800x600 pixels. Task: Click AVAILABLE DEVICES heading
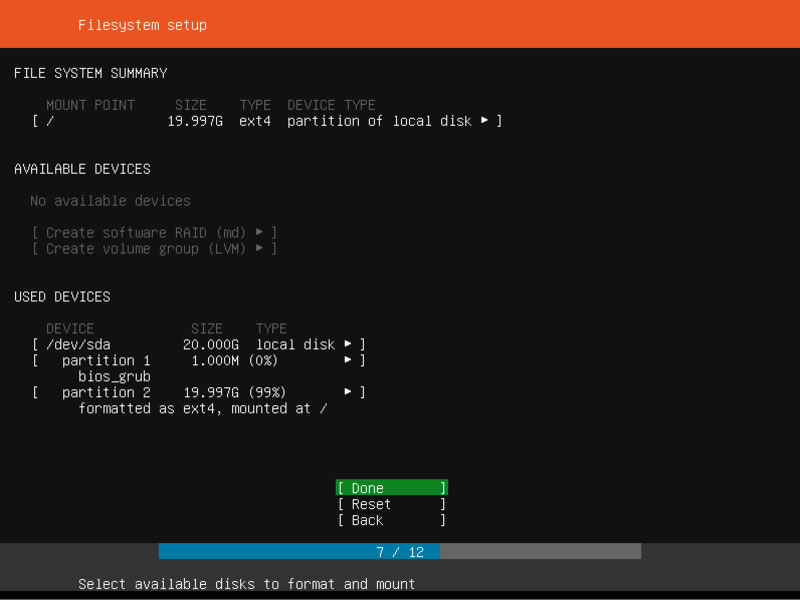point(82,169)
